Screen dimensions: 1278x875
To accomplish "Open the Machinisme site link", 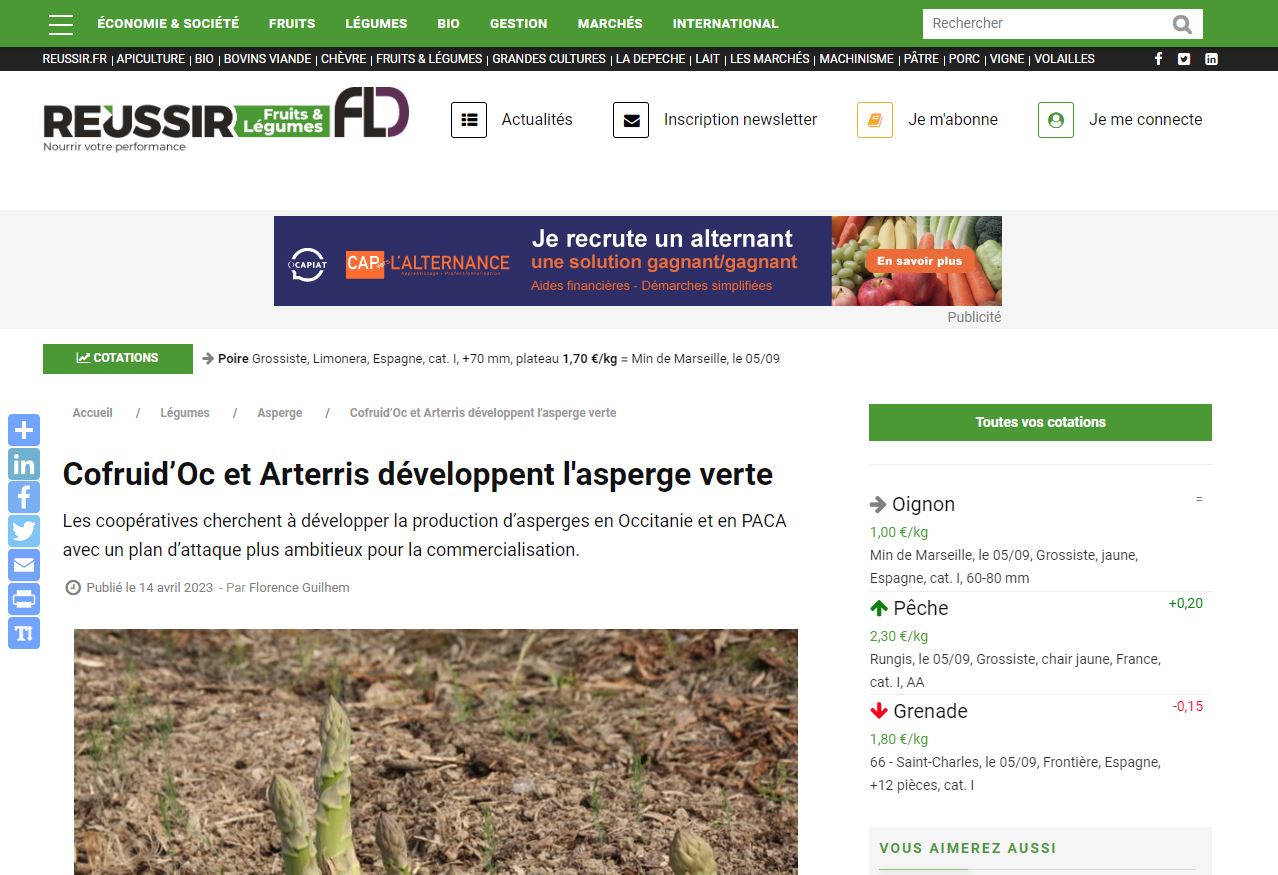I will coord(856,59).
